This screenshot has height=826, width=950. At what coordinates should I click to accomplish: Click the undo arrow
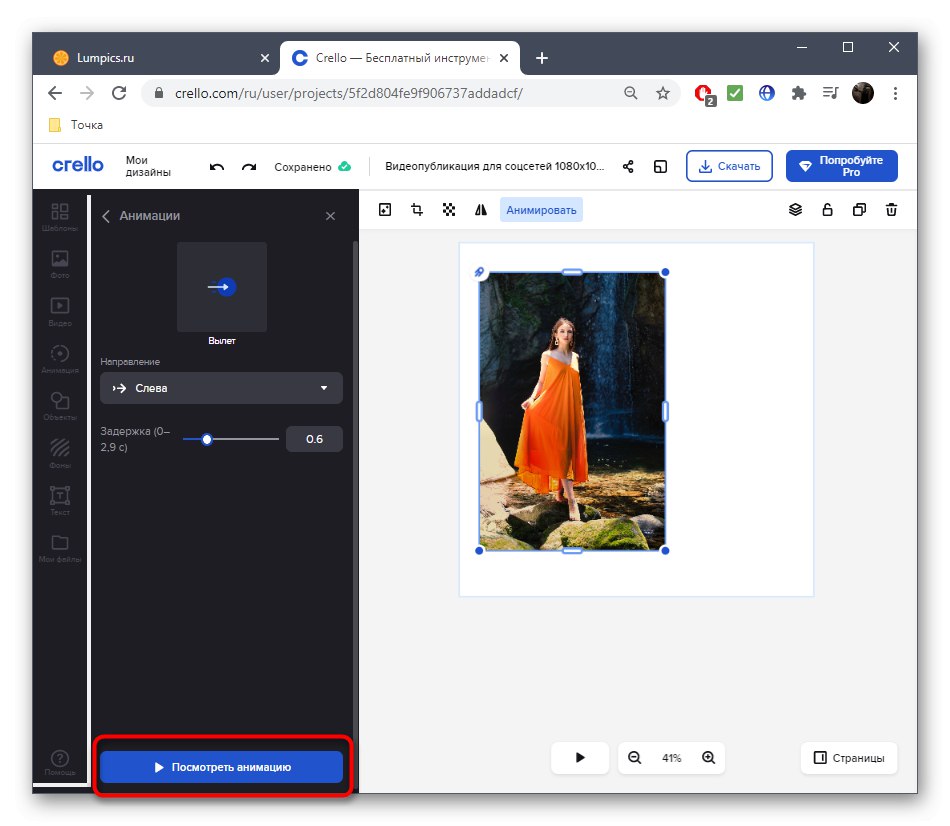click(217, 167)
